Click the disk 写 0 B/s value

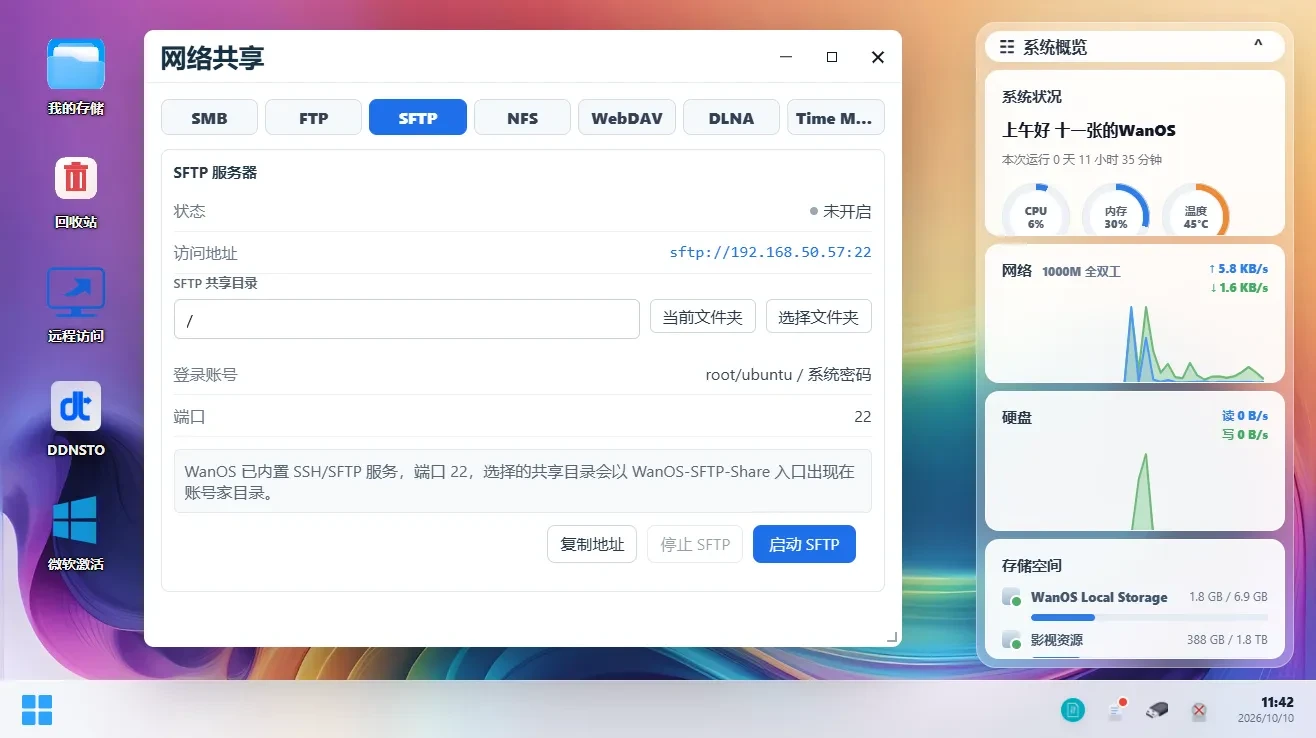tap(1244, 434)
